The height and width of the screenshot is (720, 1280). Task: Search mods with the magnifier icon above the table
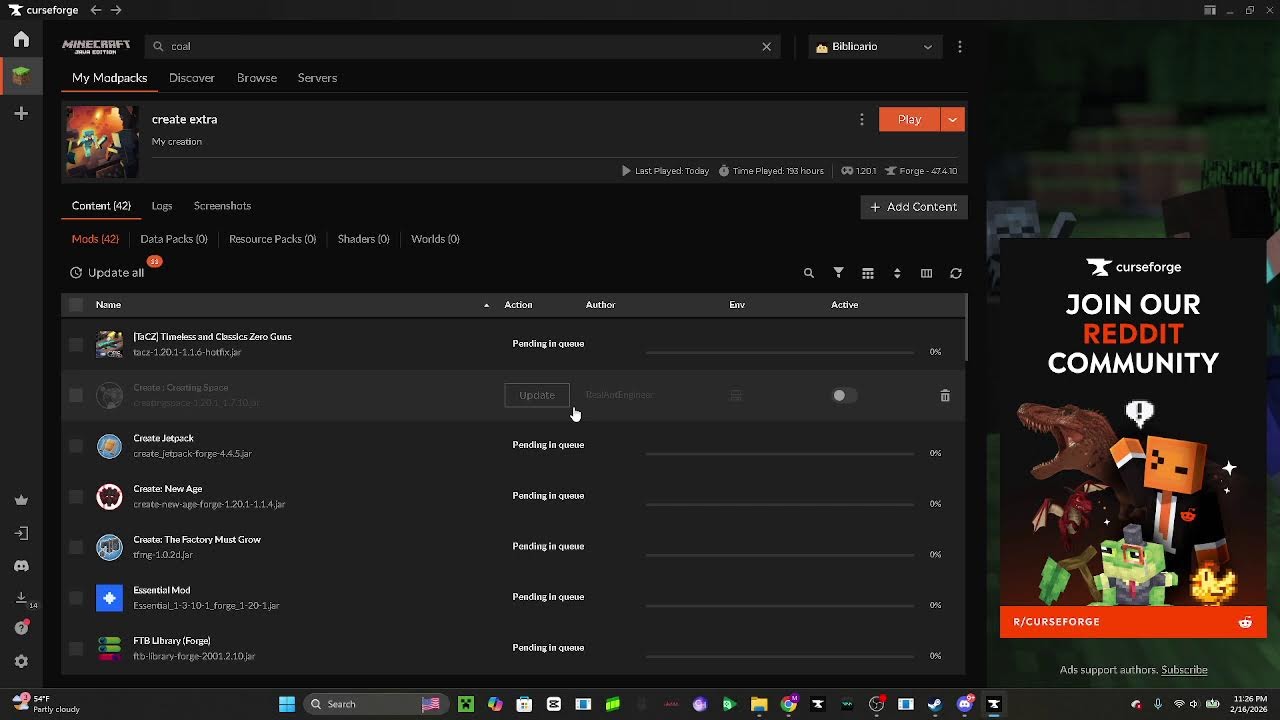(x=809, y=273)
